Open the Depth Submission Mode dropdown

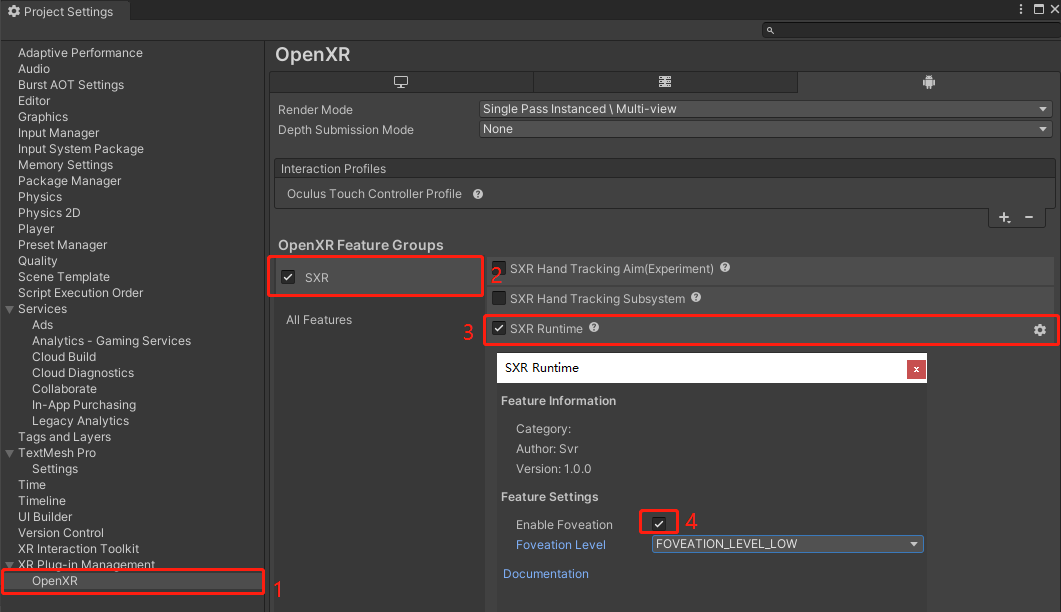click(765, 129)
